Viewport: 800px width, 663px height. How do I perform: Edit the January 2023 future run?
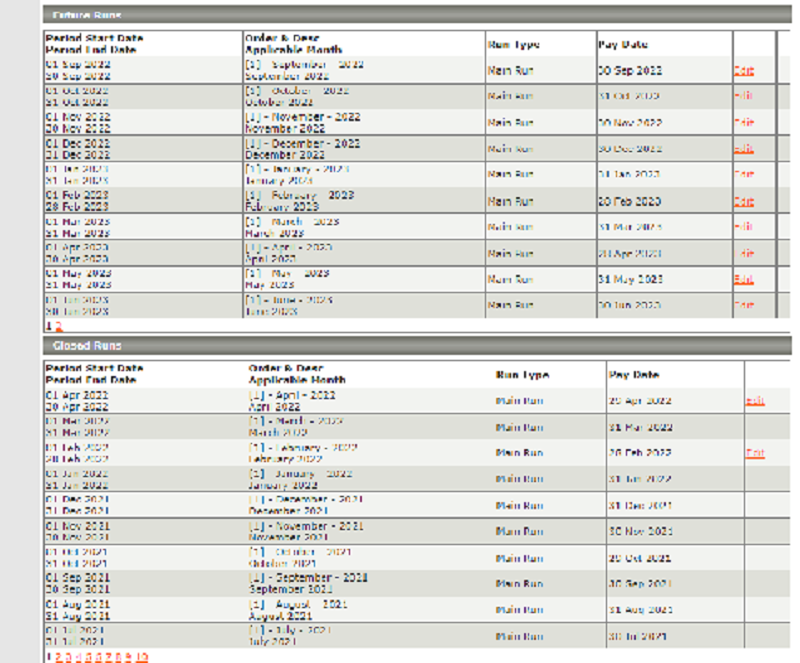[744, 174]
